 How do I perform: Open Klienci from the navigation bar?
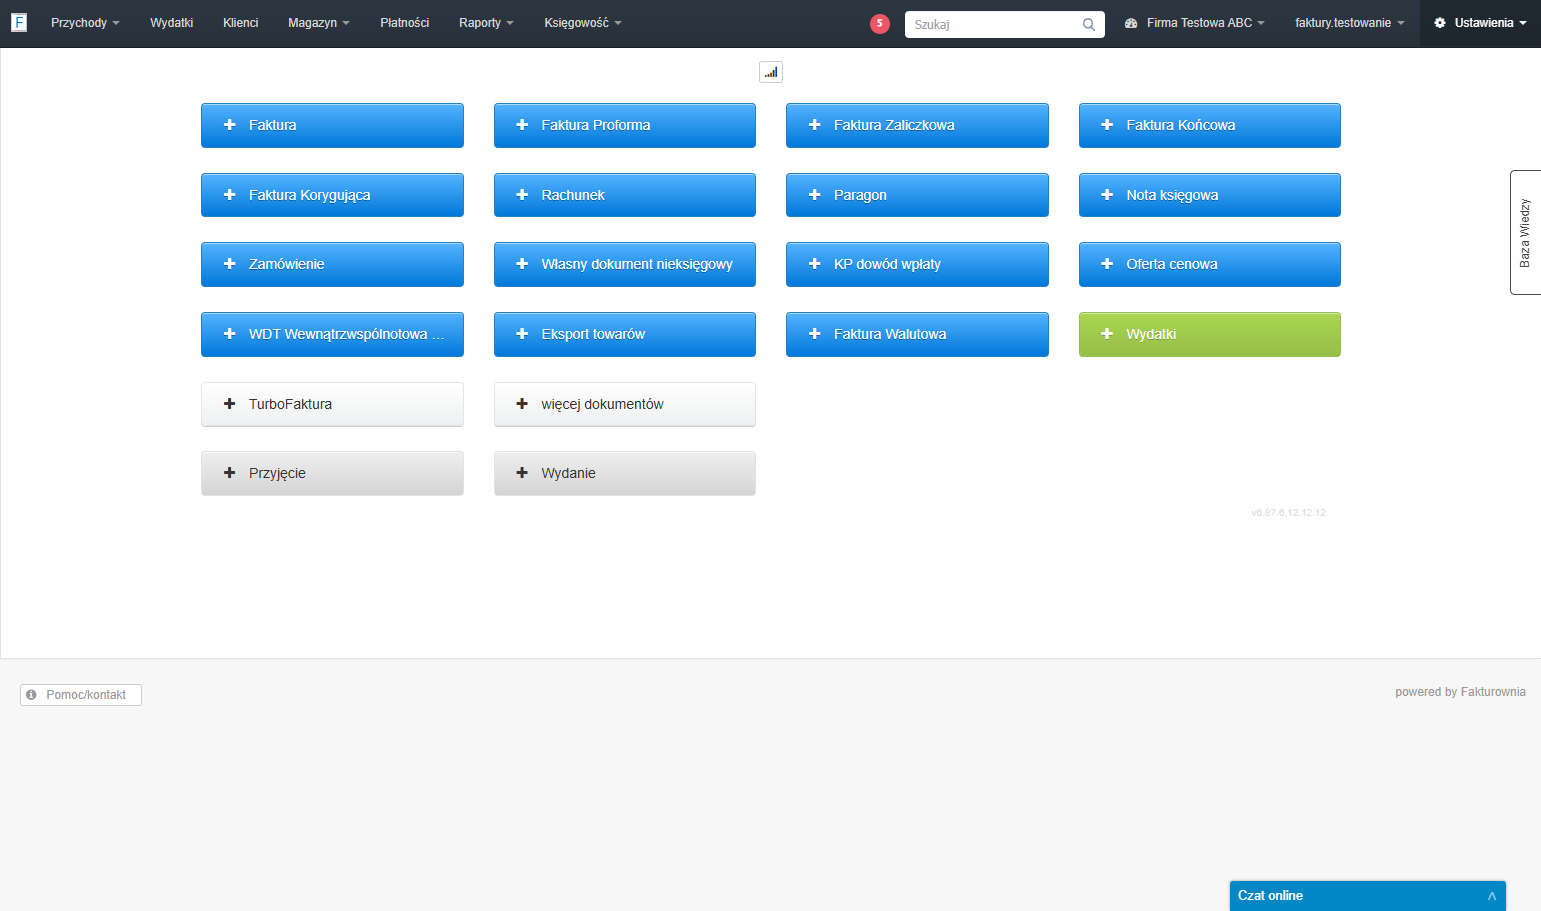pos(241,23)
